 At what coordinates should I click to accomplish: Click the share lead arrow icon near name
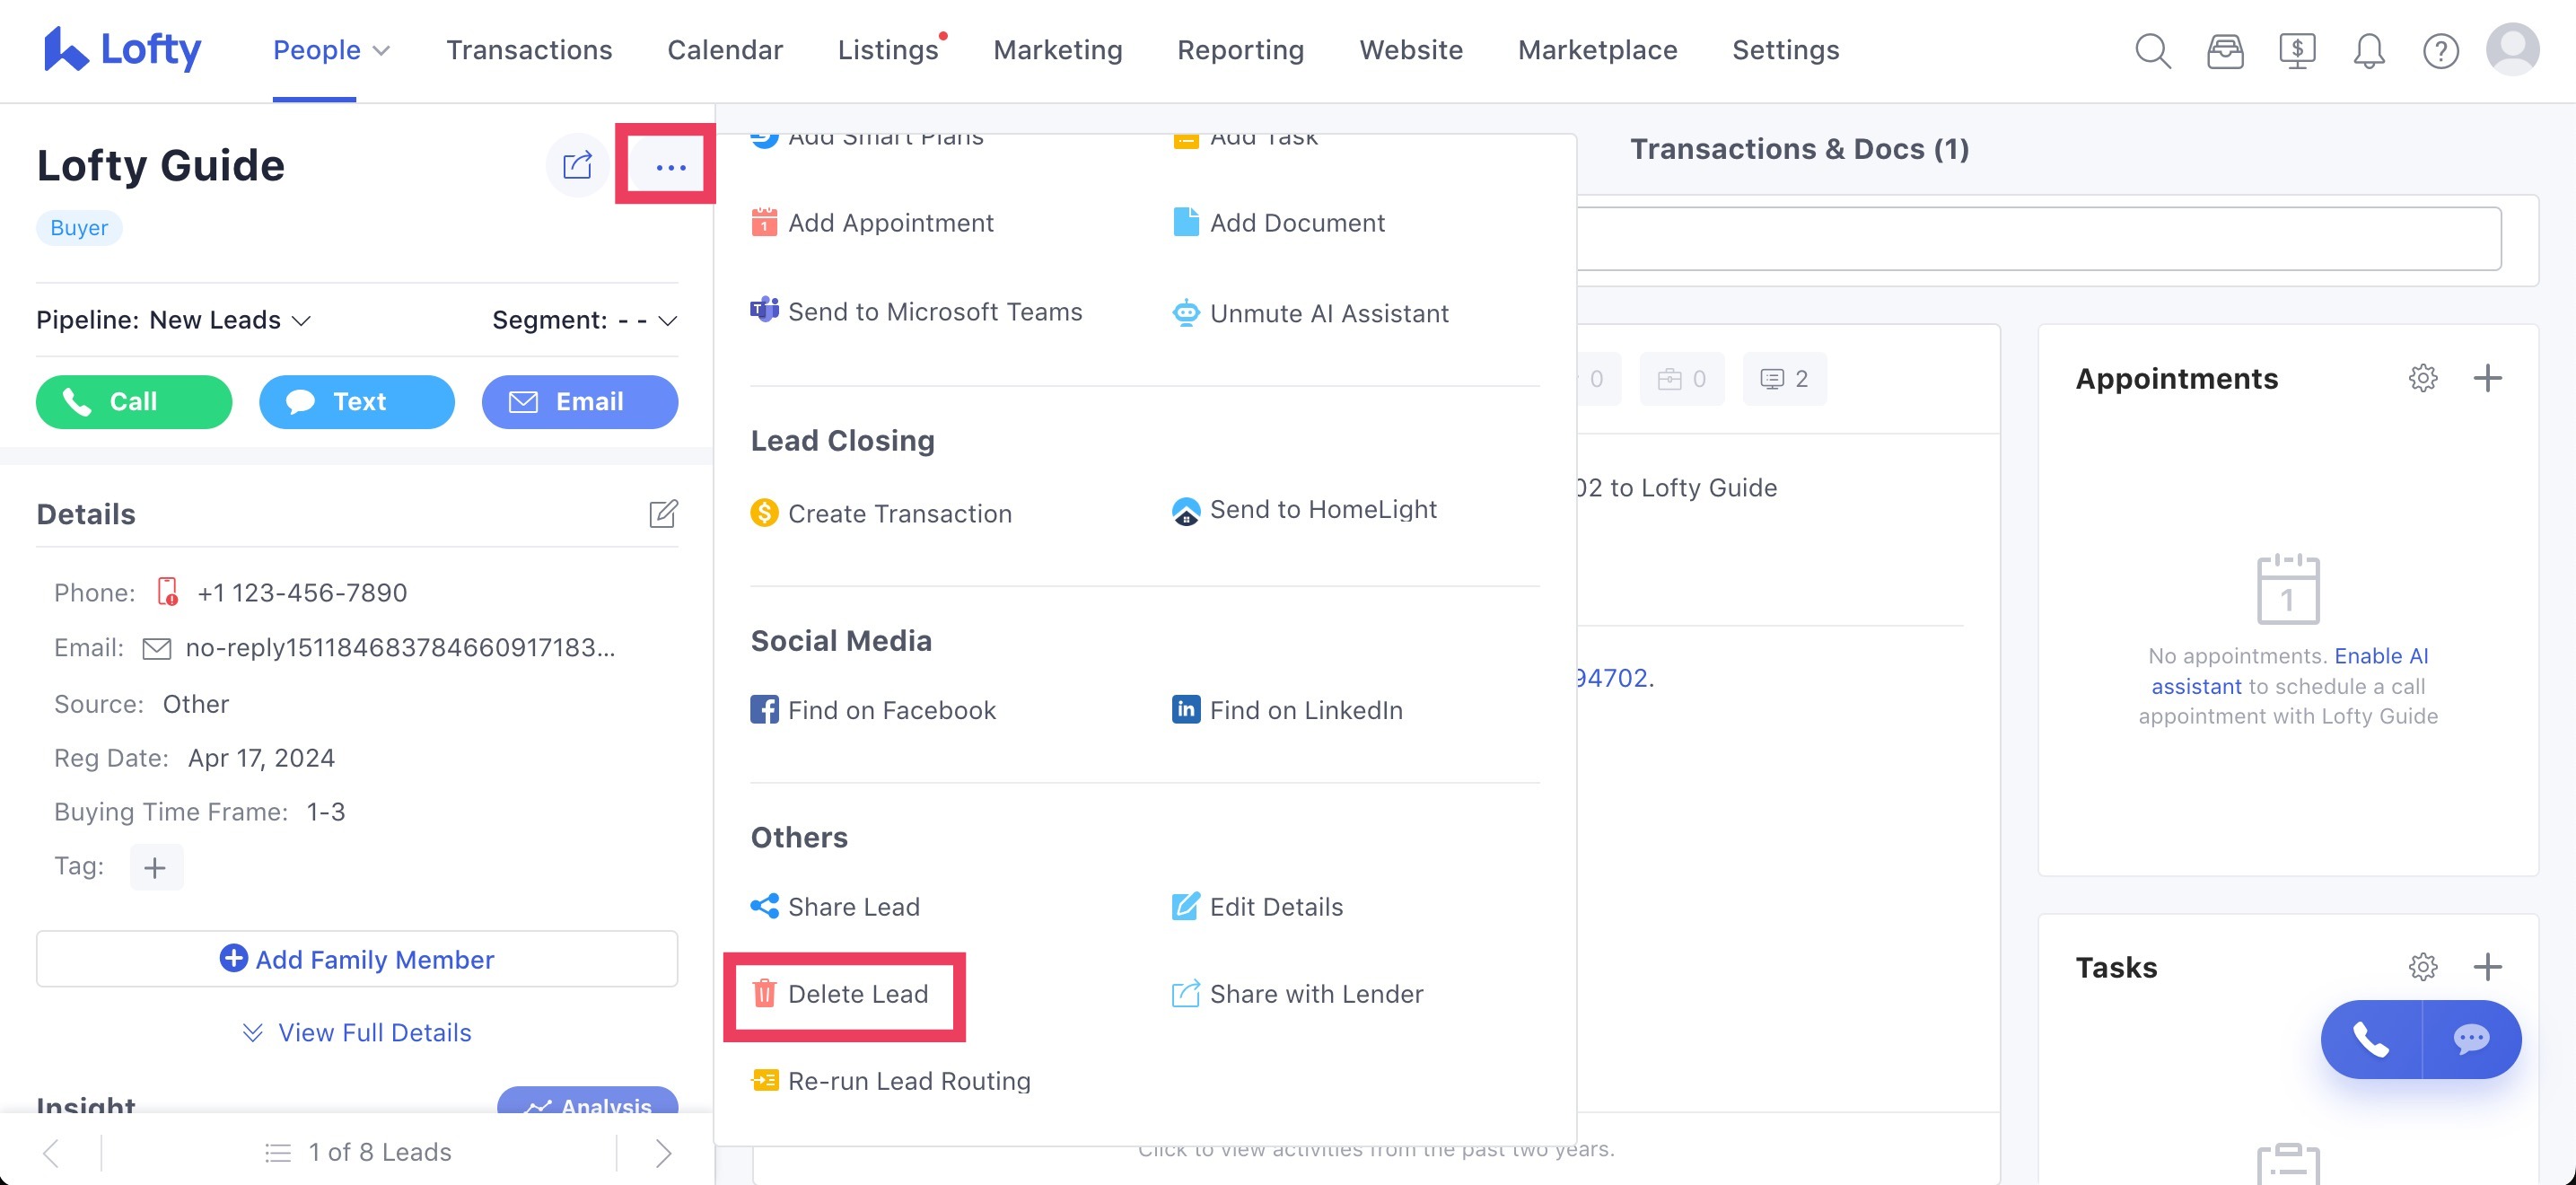pos(577,165)
